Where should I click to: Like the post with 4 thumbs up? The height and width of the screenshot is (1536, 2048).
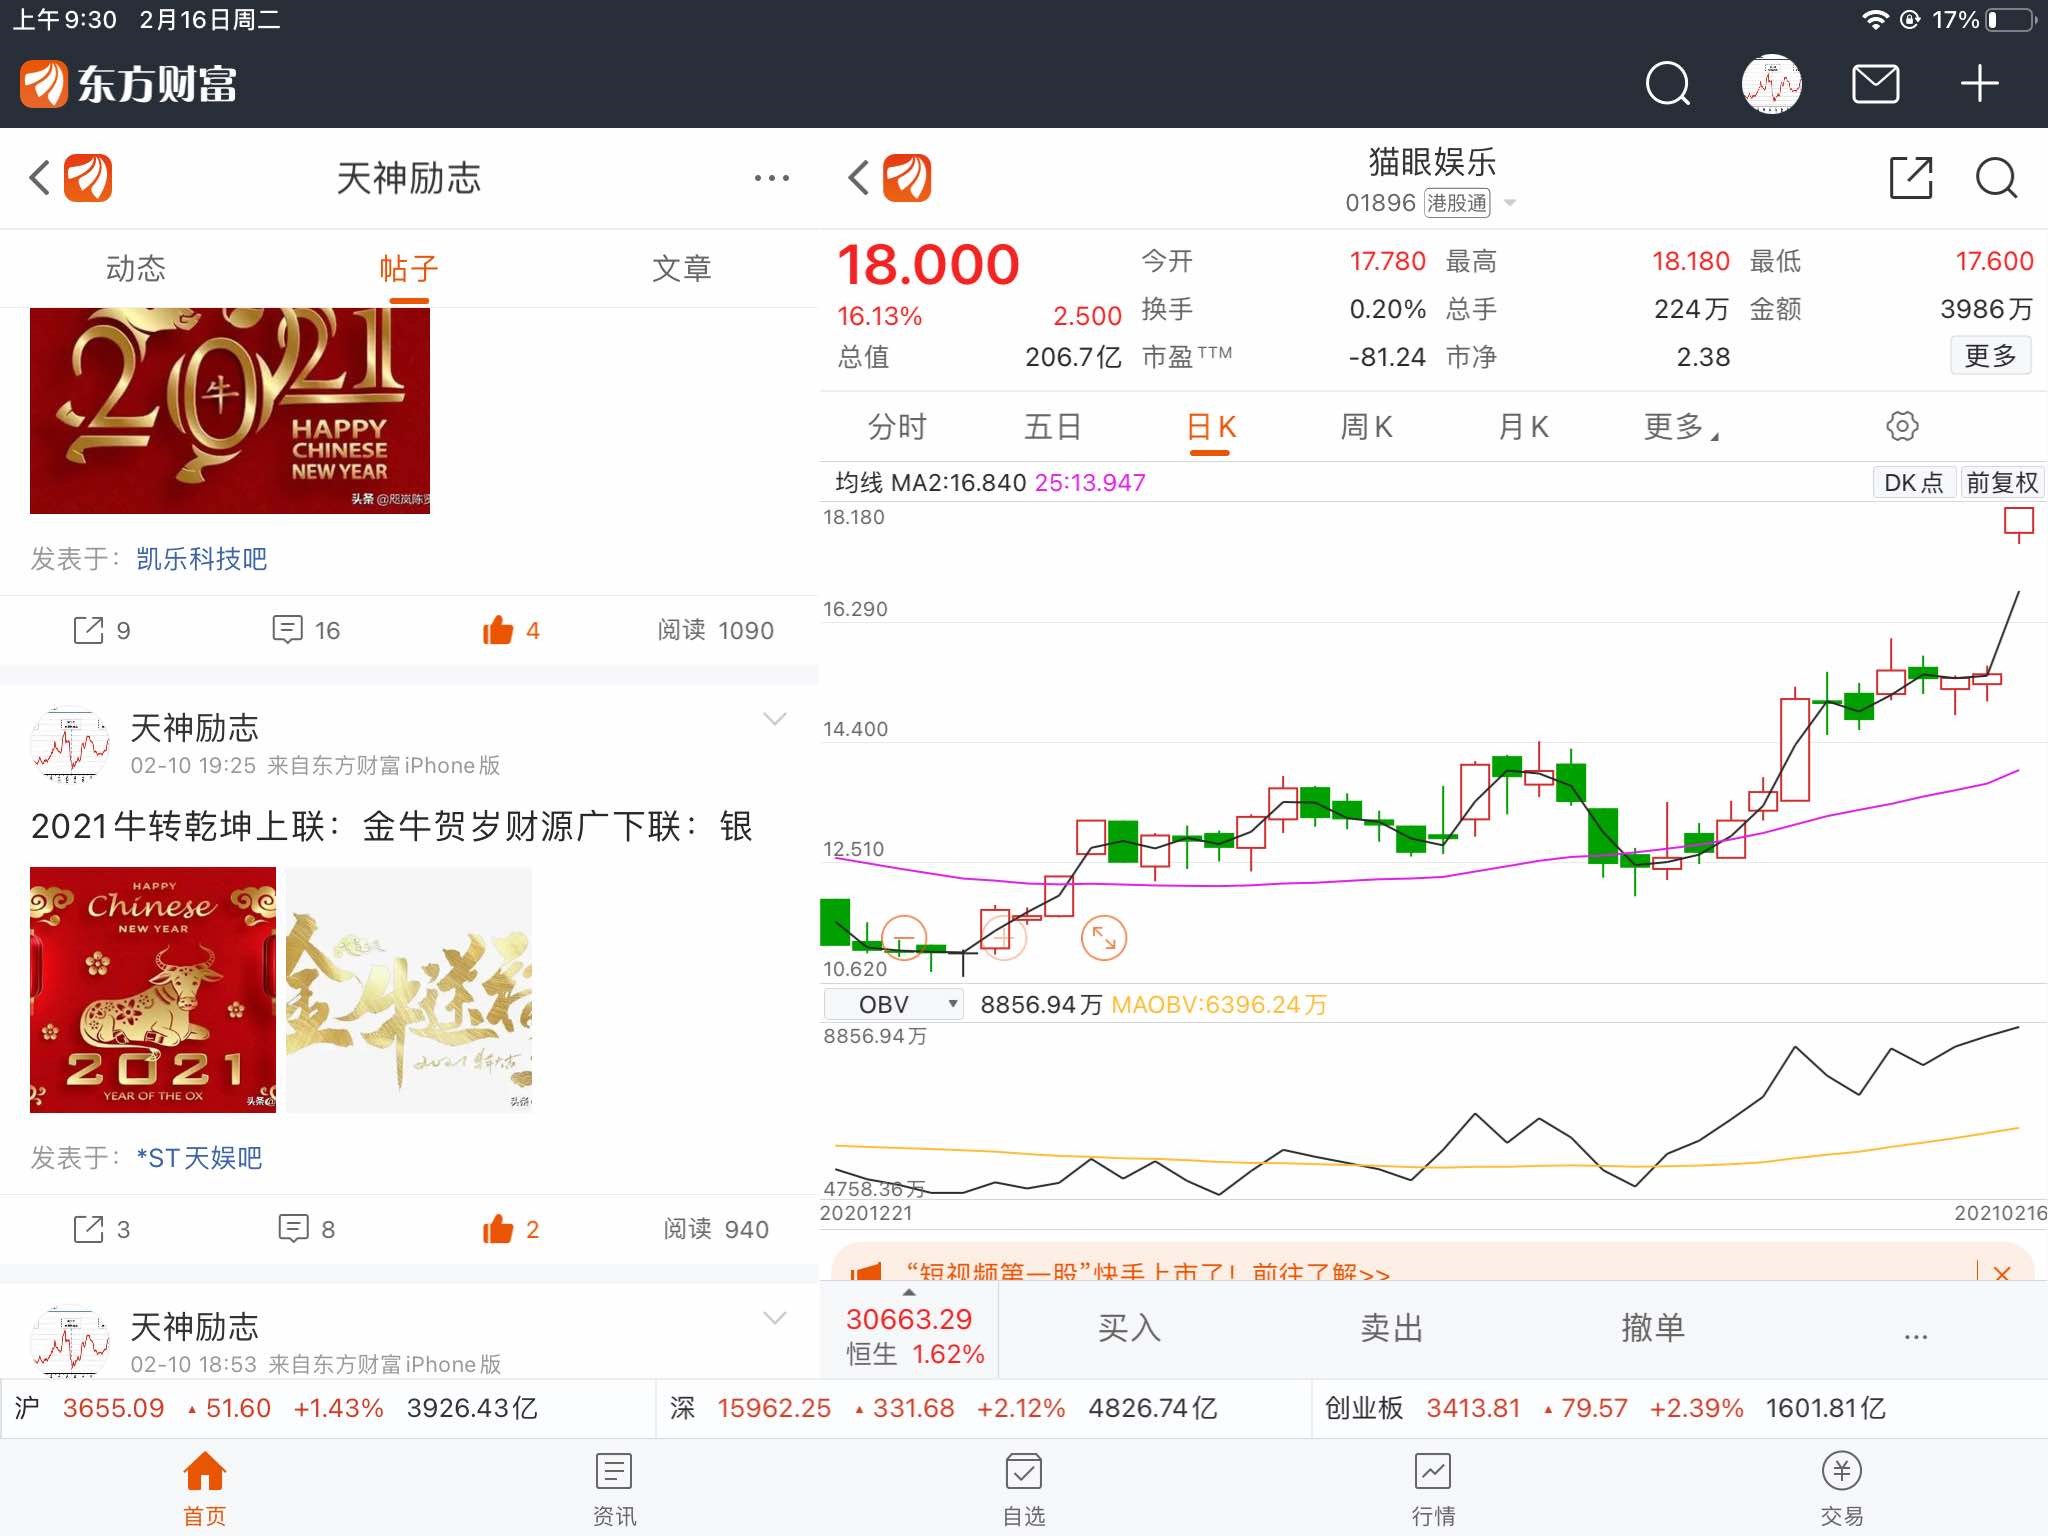[x=498, y=630]
